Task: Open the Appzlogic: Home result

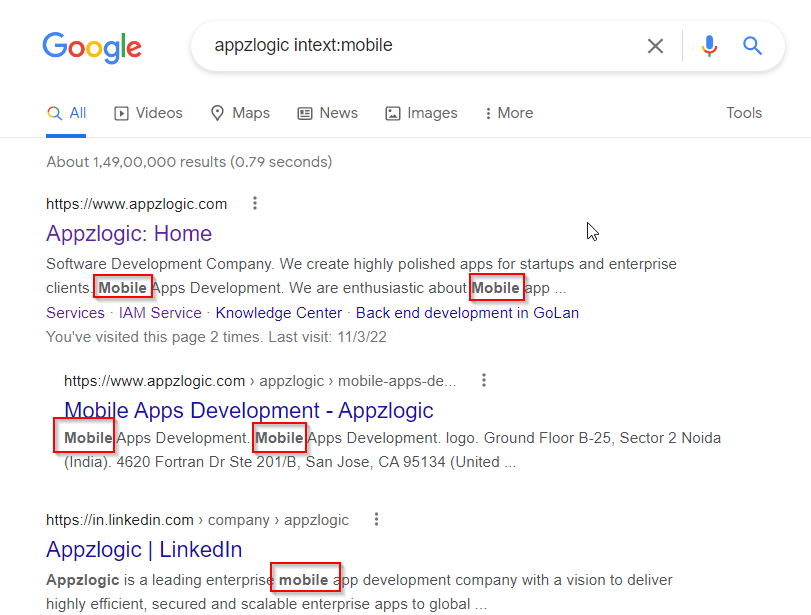Action: pos(129,234)
